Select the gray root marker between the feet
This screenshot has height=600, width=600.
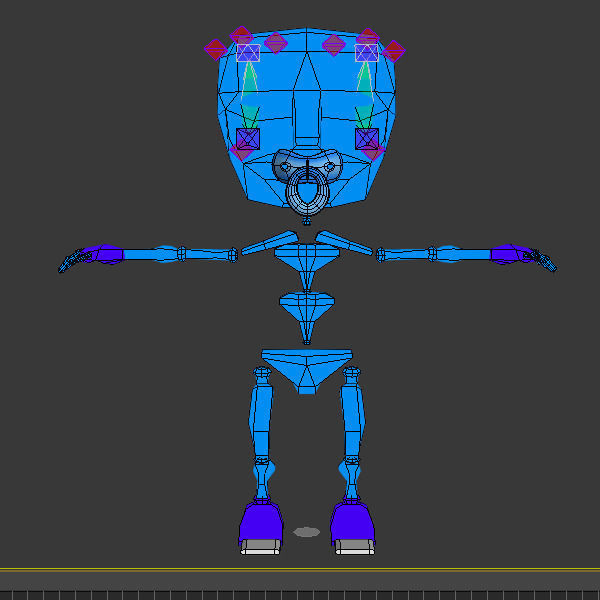307,532
